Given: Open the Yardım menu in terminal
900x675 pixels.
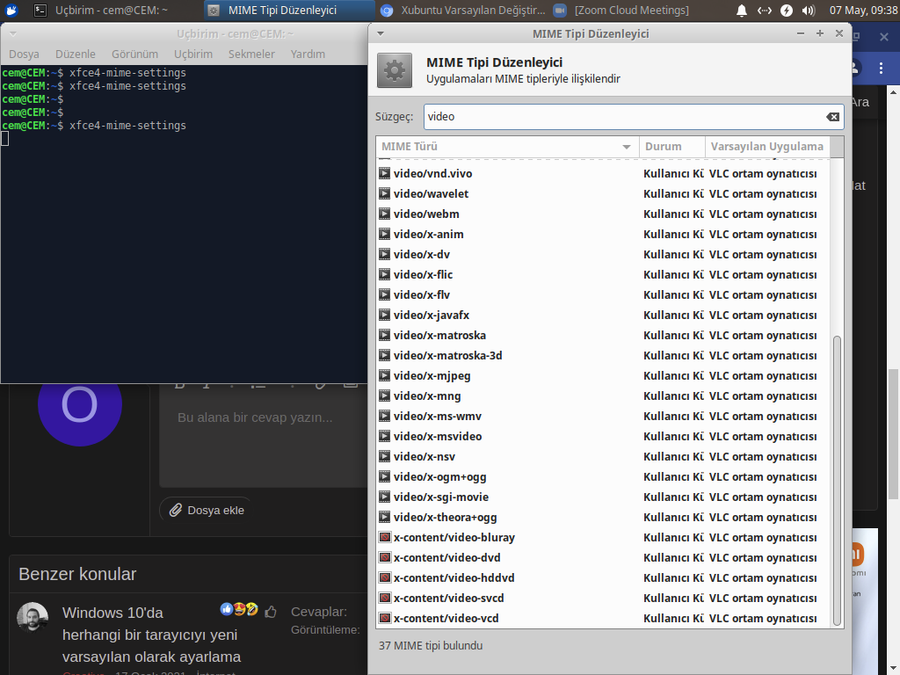Looking at the screenshot, I should click(308, 54).
